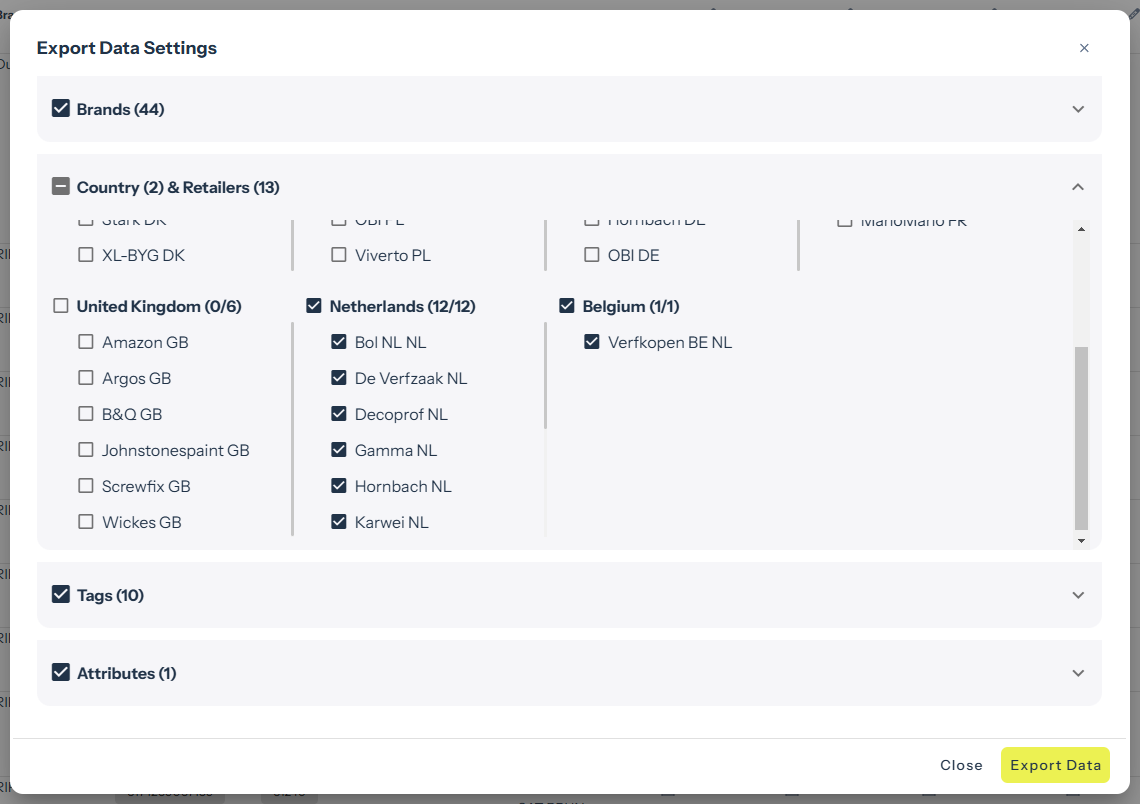This screenshot has height=804, width=1140.
Task: Click the Close button
Action: (961, 765)
